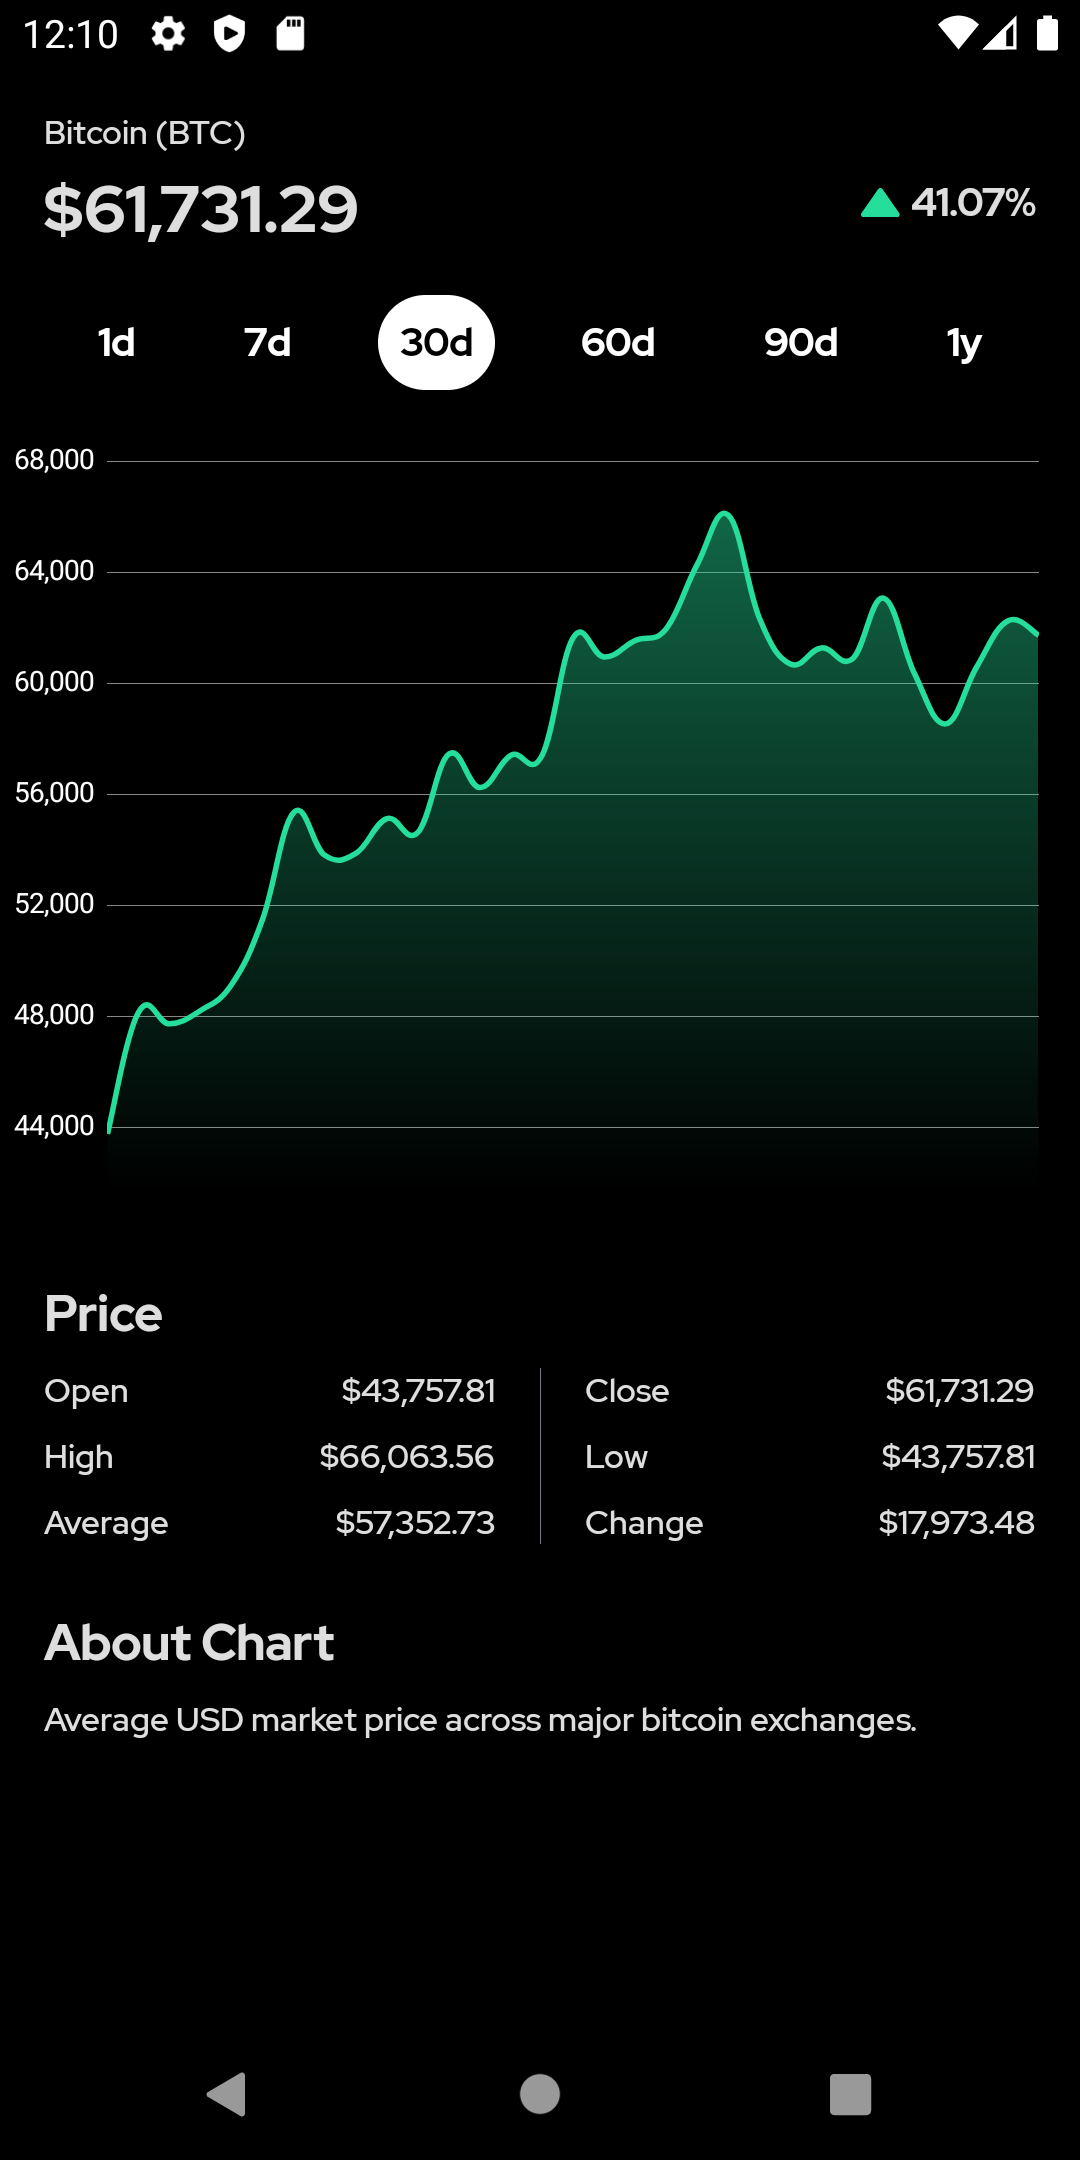Select the active 30d range pill
The height and width of the screenshot is (2160, 1080).
click(x=436, y=343)
